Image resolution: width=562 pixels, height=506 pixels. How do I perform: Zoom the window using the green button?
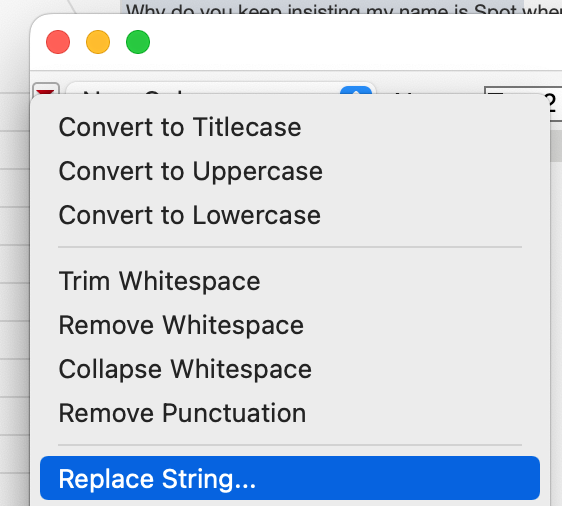pyautogui.click(x=138, y=42)
